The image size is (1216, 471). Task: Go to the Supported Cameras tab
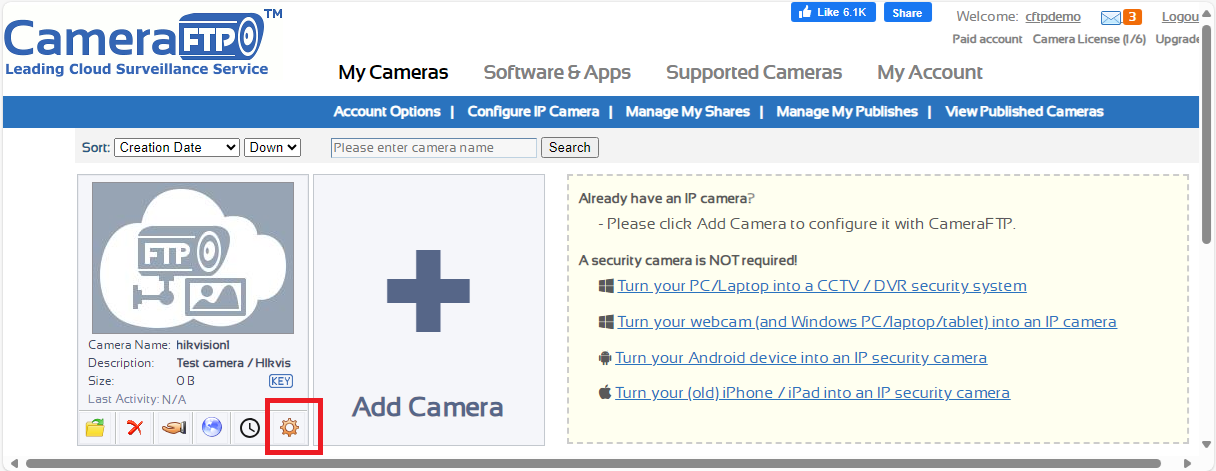(754, 72)
